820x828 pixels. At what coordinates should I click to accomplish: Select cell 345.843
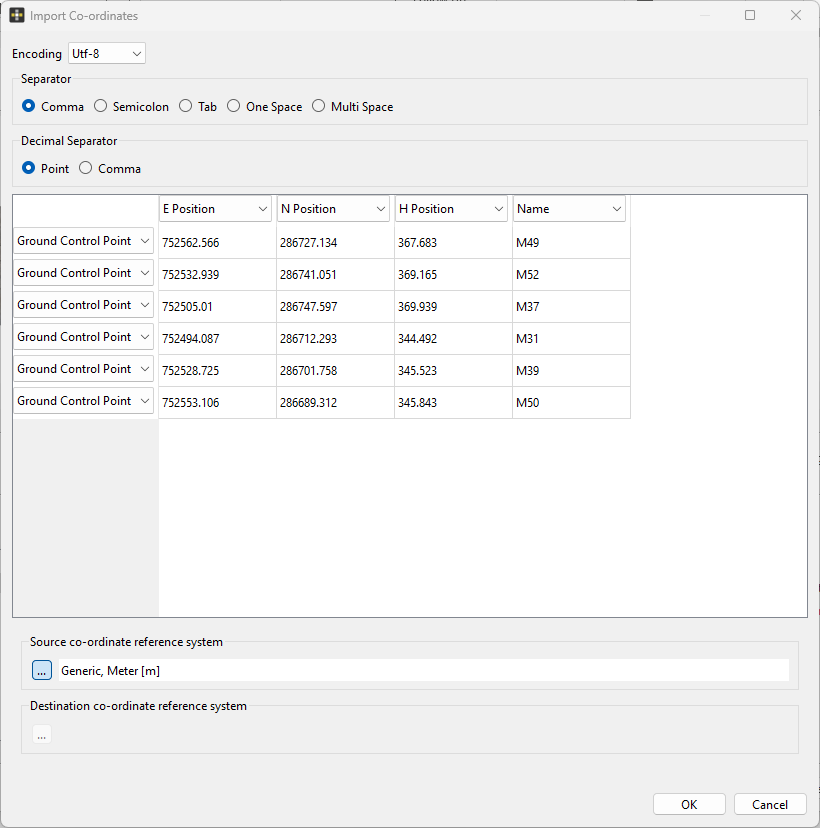[454, 402]
